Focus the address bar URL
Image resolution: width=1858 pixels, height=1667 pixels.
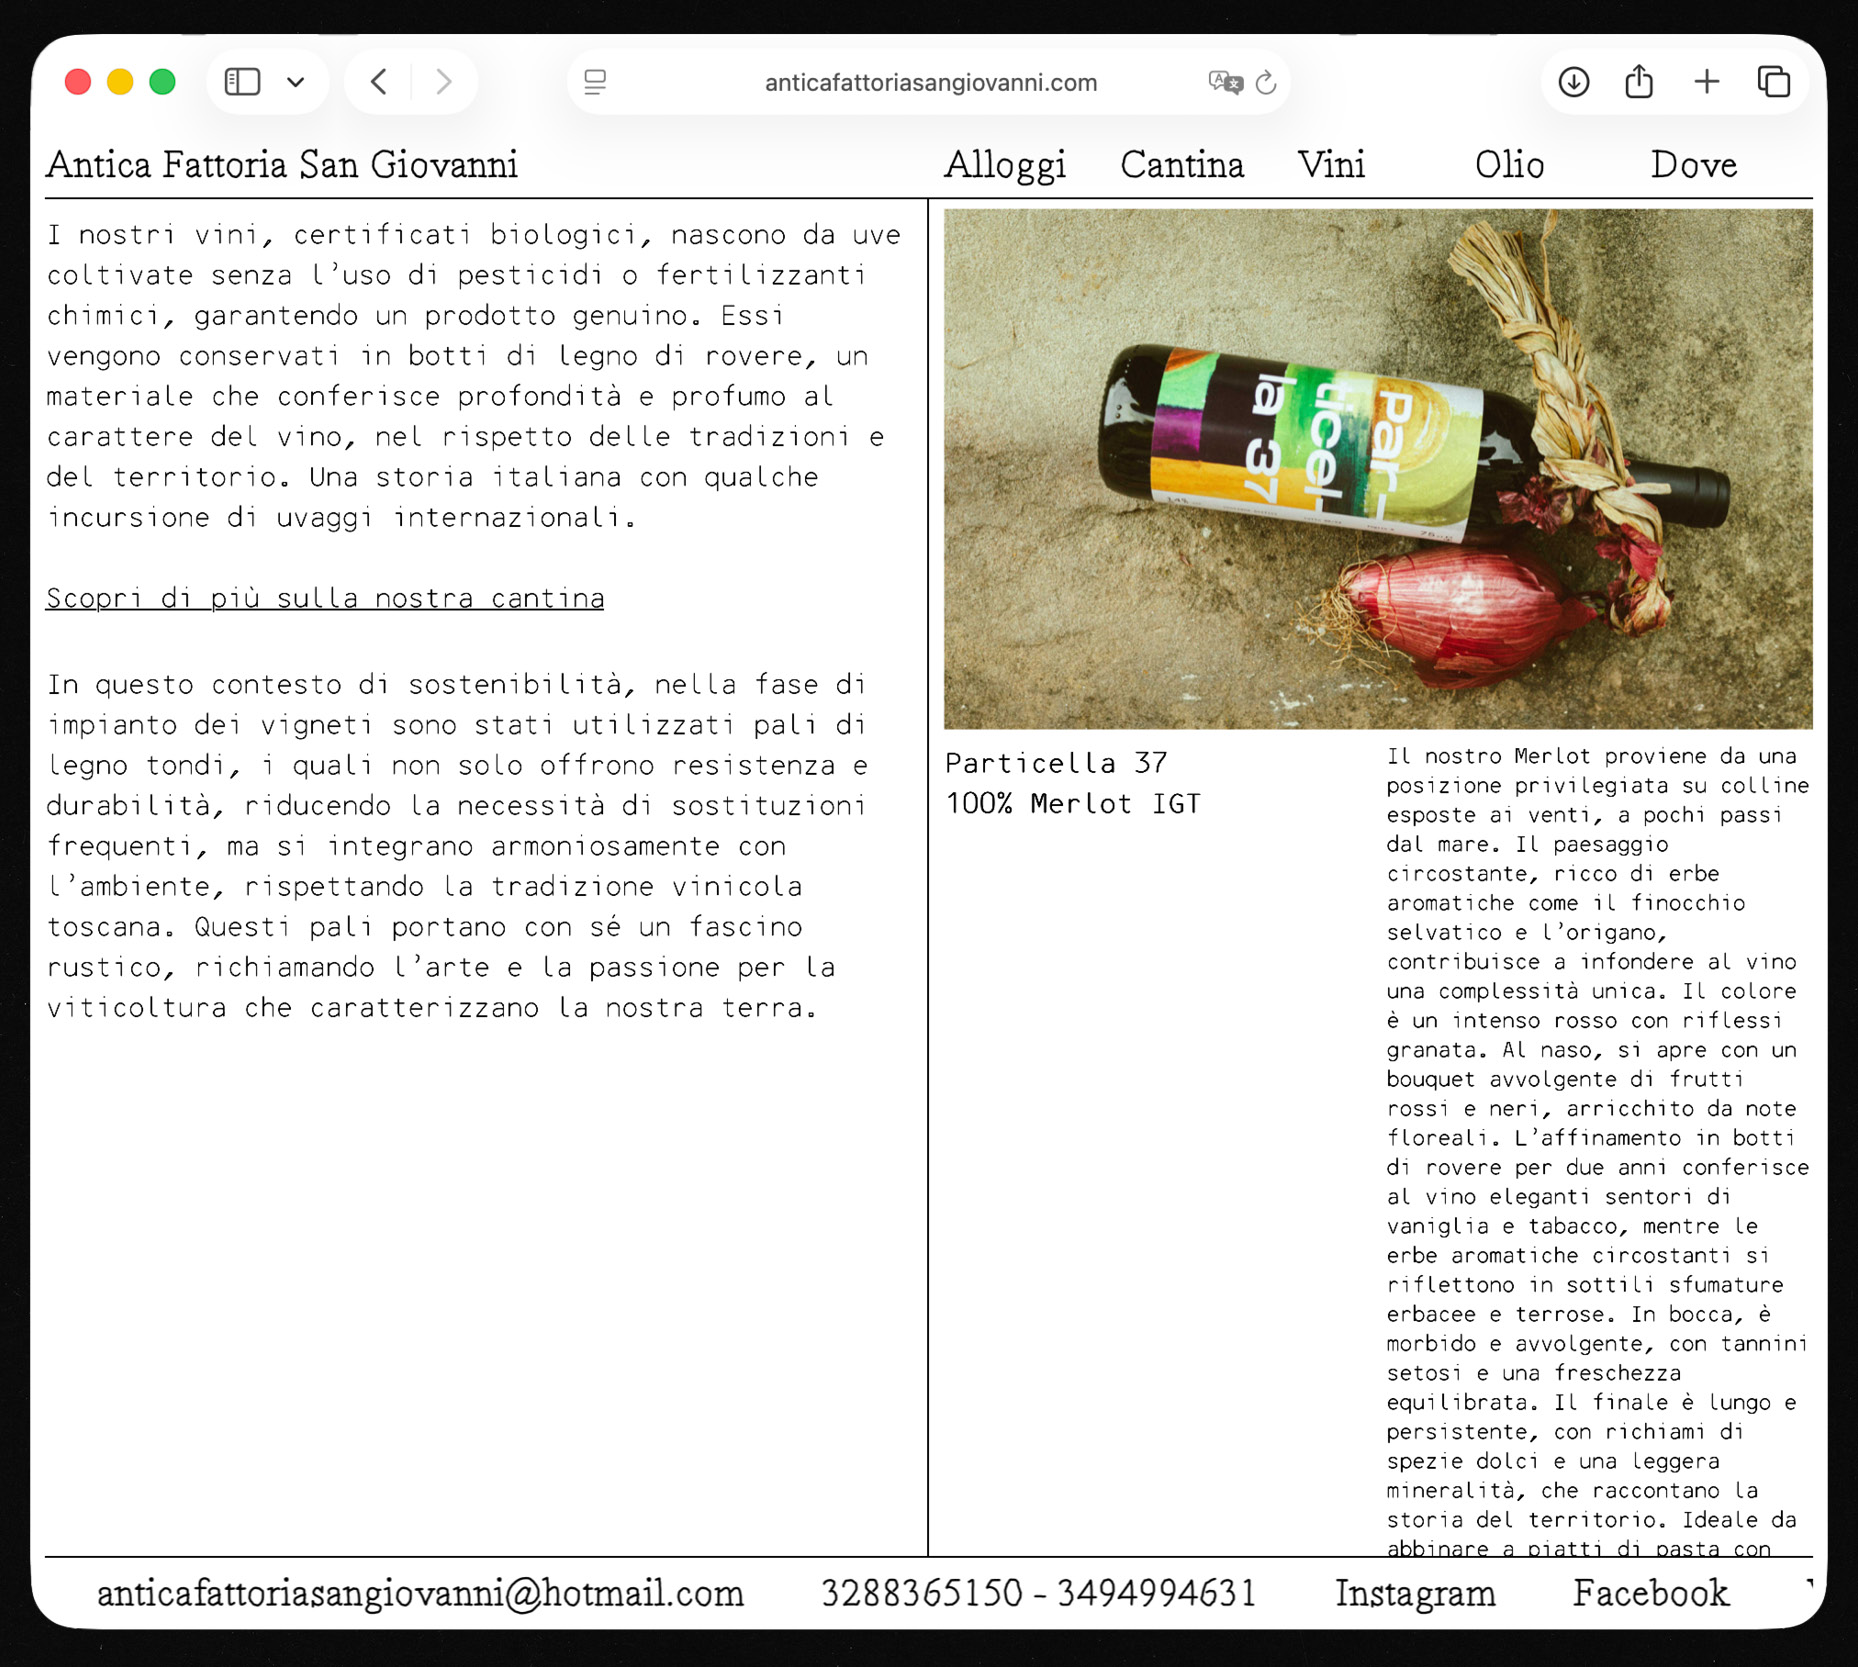pyautogui.click(x=930, y=83)
